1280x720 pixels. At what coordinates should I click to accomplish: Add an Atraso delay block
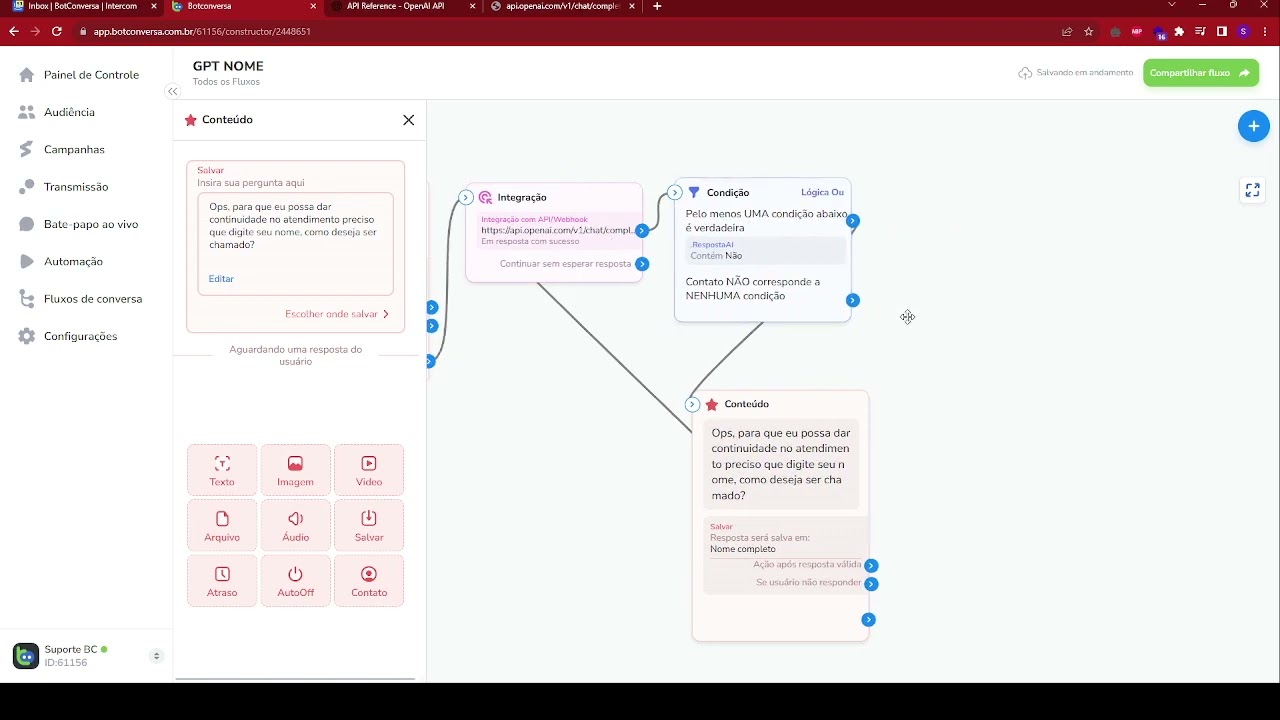coord(222,580)
